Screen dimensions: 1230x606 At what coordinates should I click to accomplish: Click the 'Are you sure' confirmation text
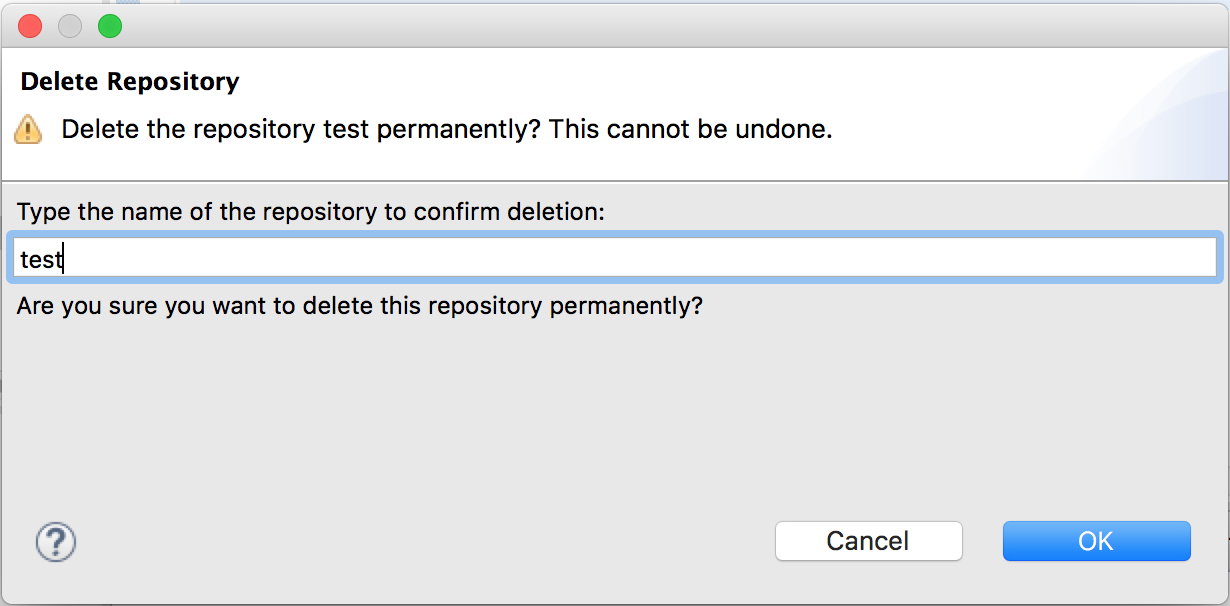pos(360,305)
